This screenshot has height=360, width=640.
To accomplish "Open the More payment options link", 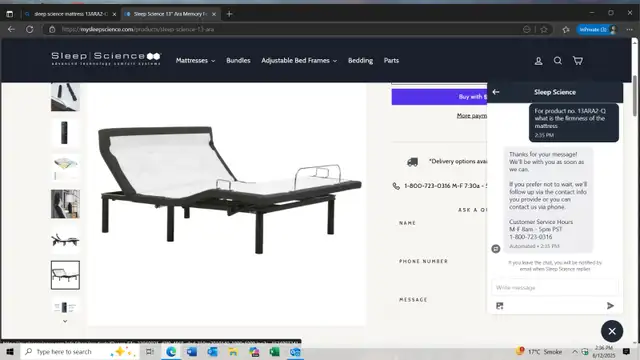I will point(472,116).
